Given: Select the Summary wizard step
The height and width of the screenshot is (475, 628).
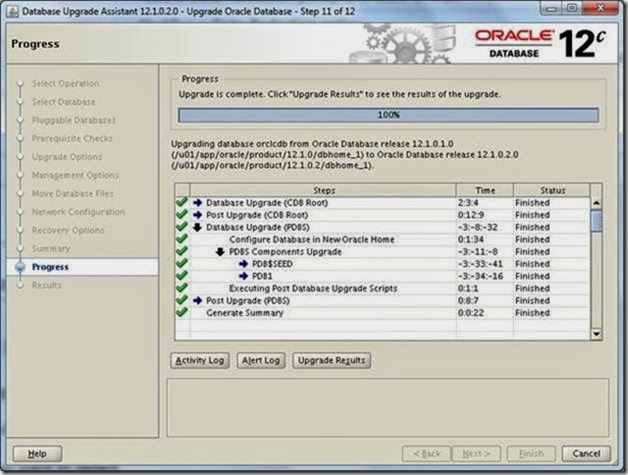Looking at the screenshot, I should (51, 249).
